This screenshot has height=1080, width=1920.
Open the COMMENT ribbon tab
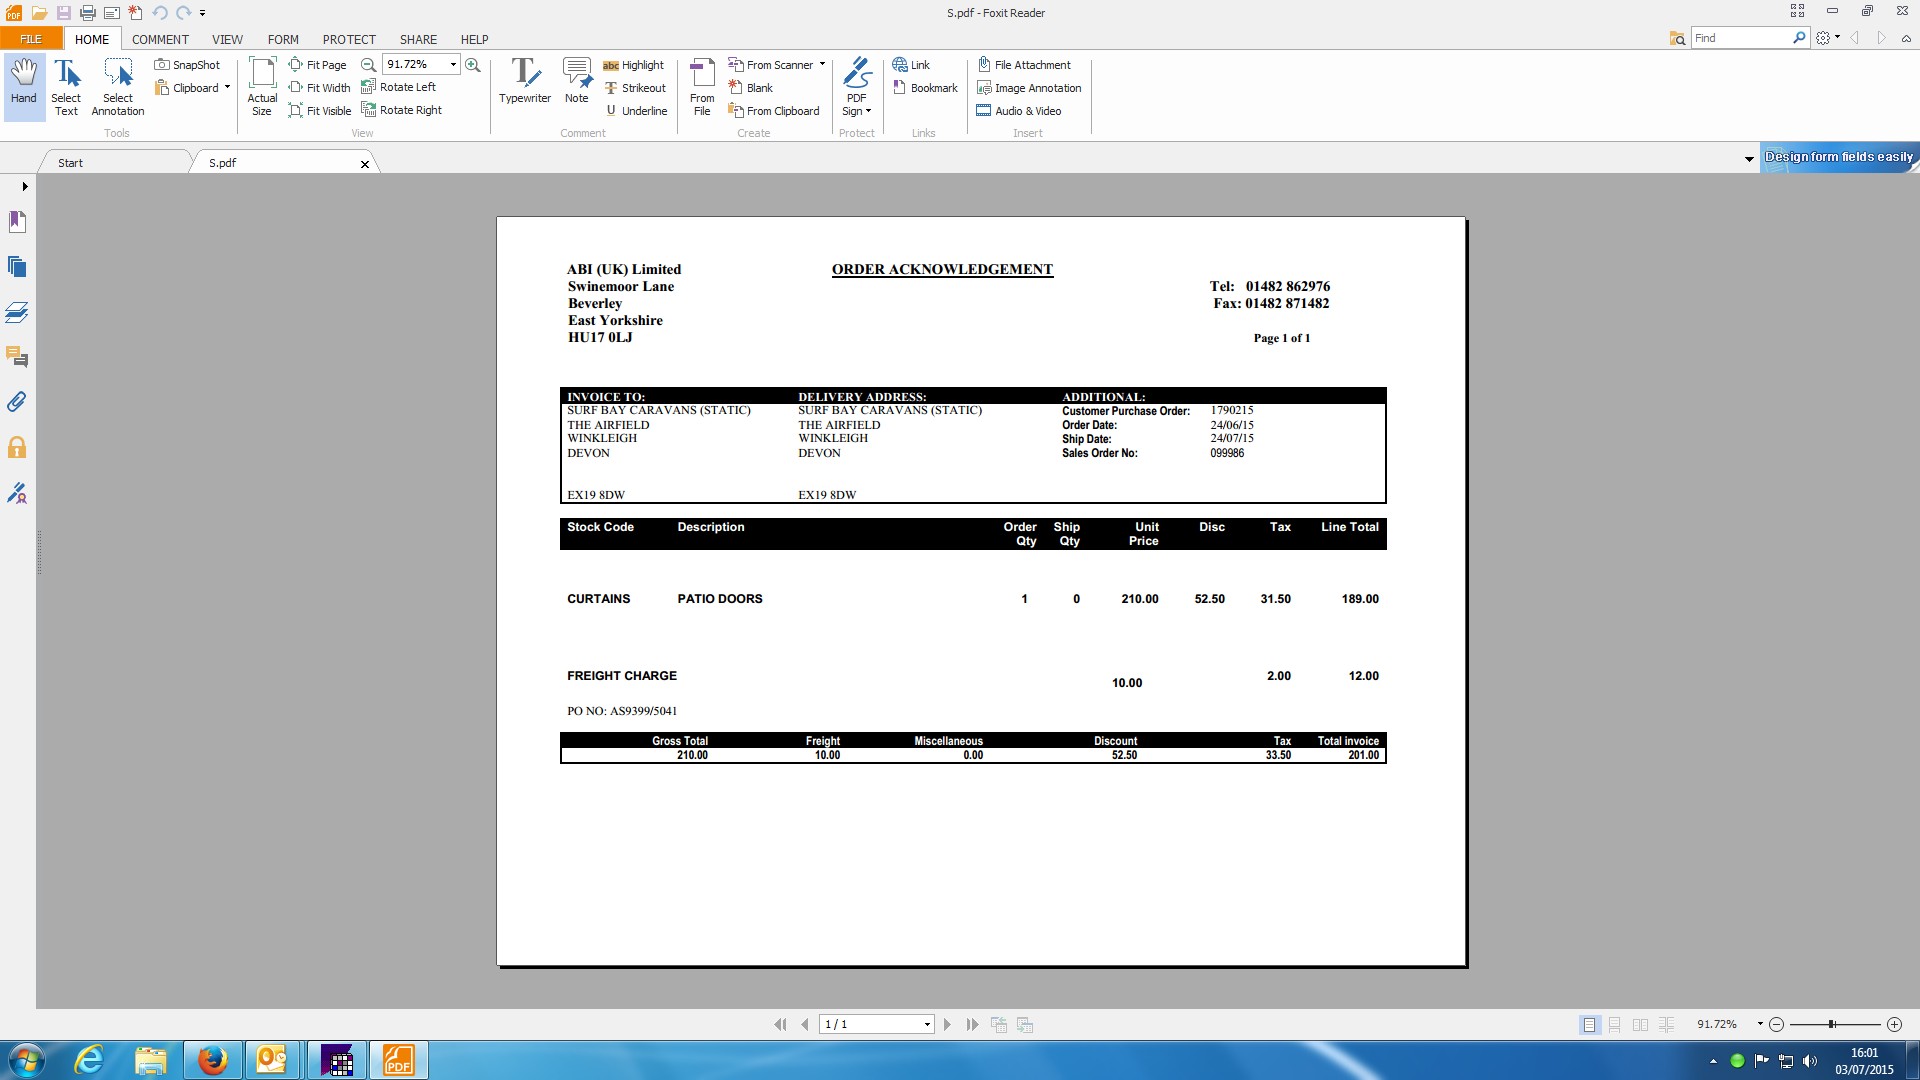tap(160, 39)
